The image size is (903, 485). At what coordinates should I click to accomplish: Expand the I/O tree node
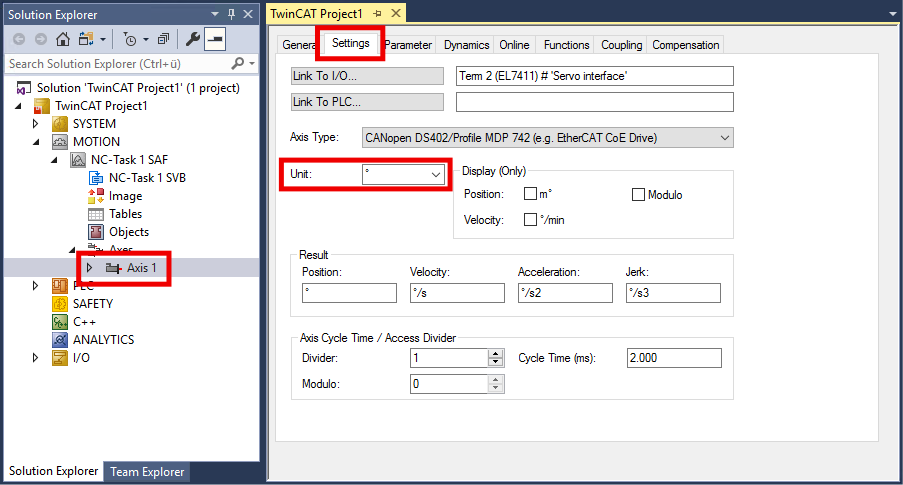coord(36,358)
